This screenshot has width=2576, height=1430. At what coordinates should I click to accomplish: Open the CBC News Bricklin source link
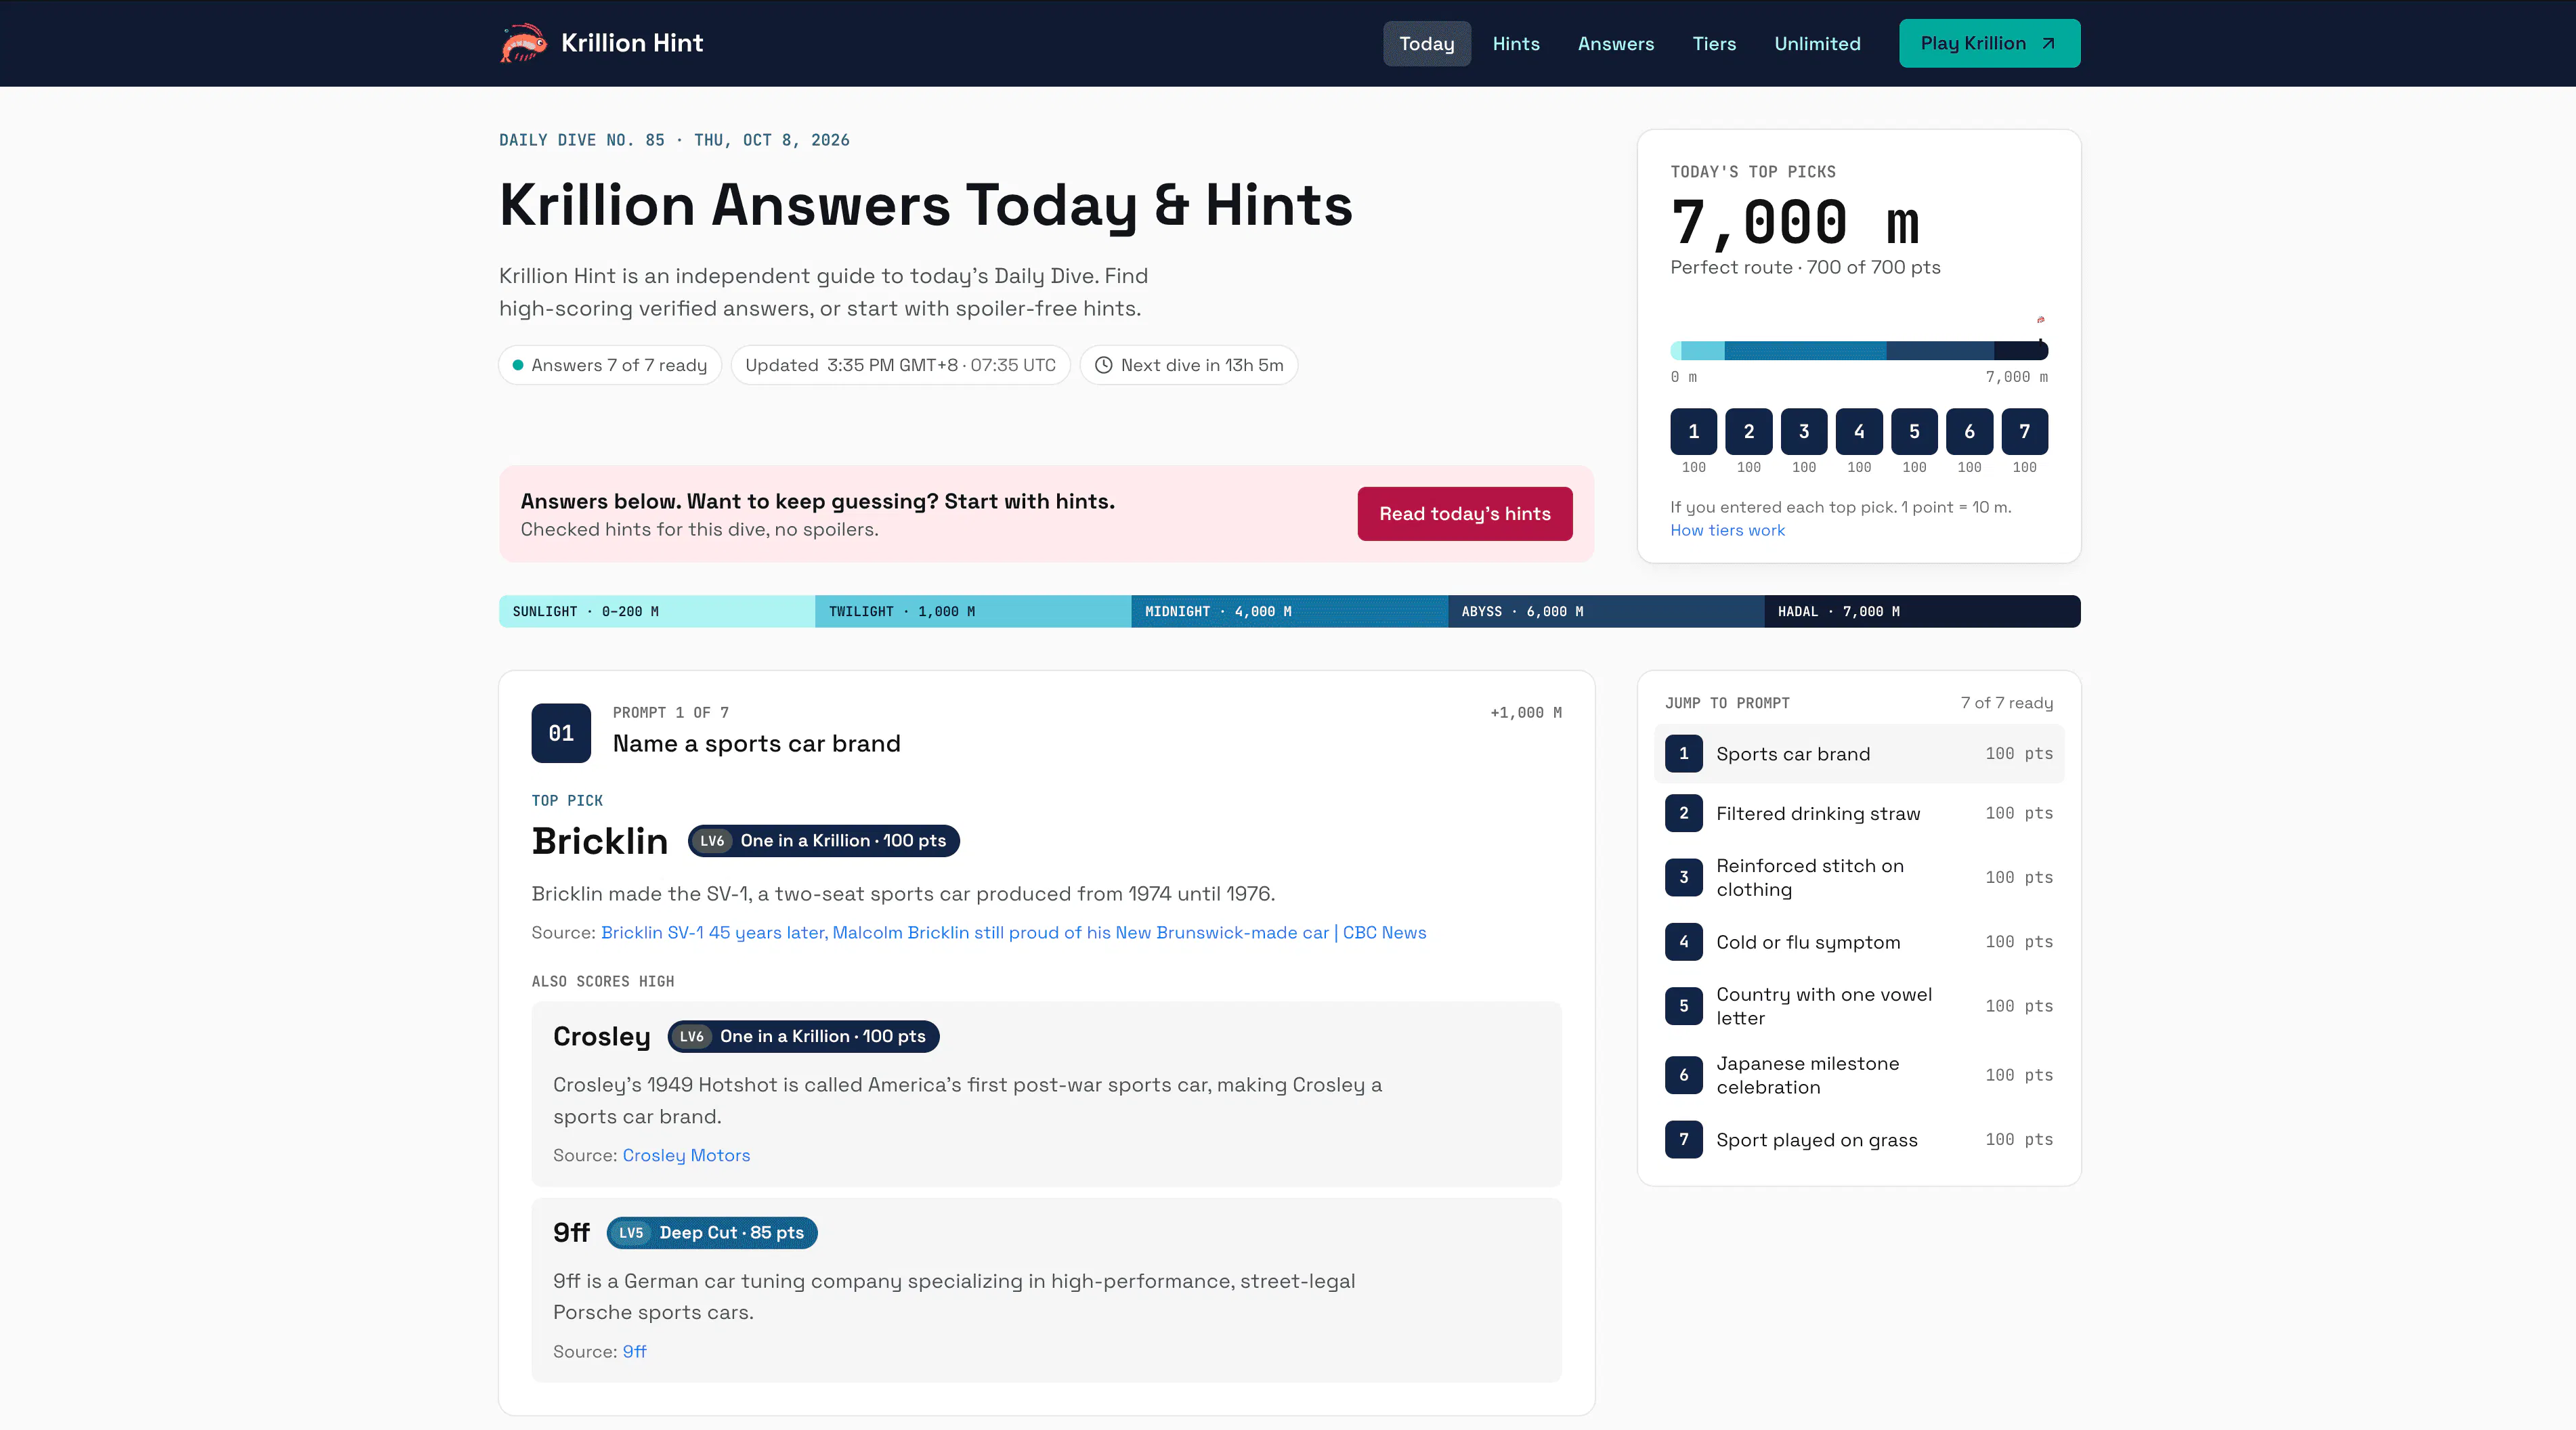[1013, 932]
